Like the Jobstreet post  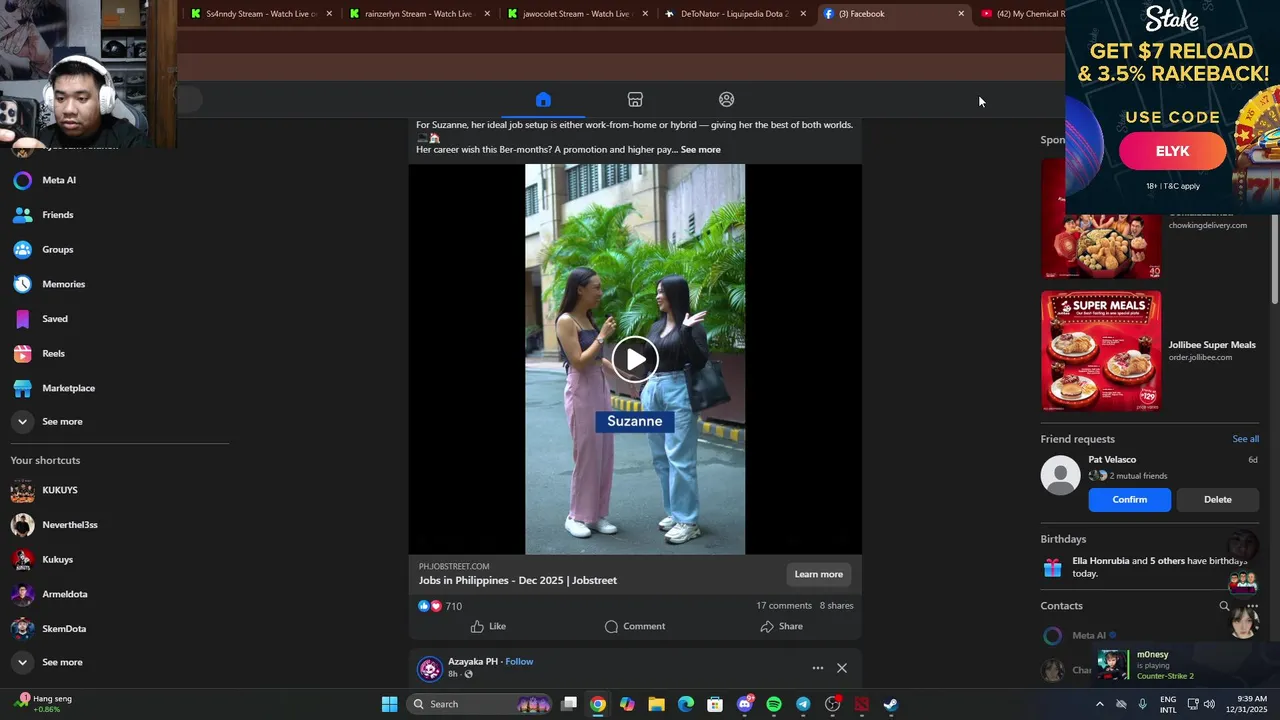click(x=488, y=626)
